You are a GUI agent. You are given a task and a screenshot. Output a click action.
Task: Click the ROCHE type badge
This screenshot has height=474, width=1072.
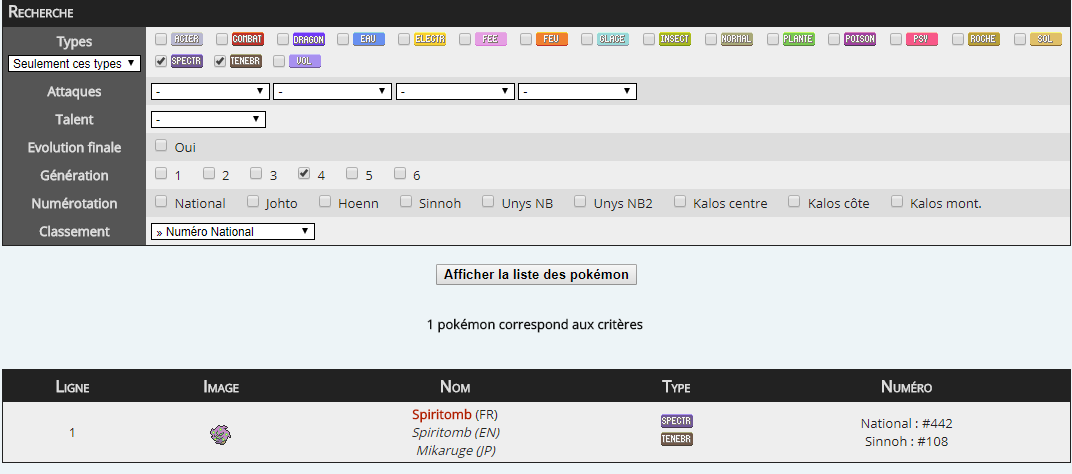pos(984,39)
